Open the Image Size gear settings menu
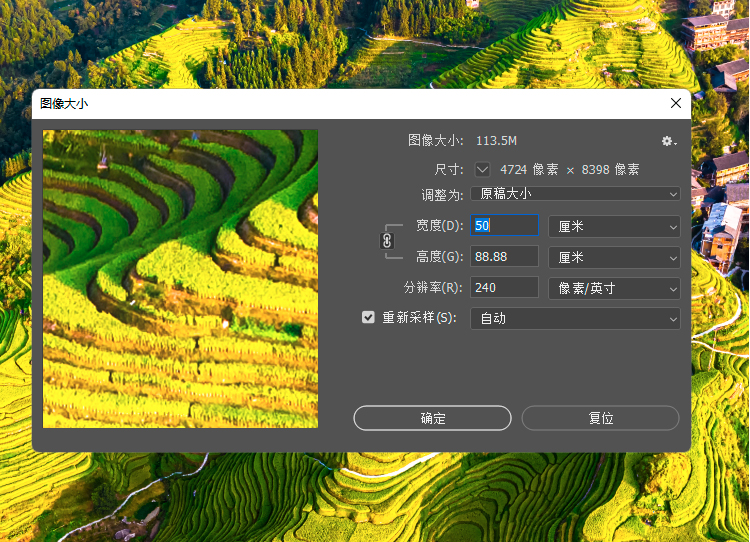The width and height of the screenshot is (750, 542). click(668, 142)
